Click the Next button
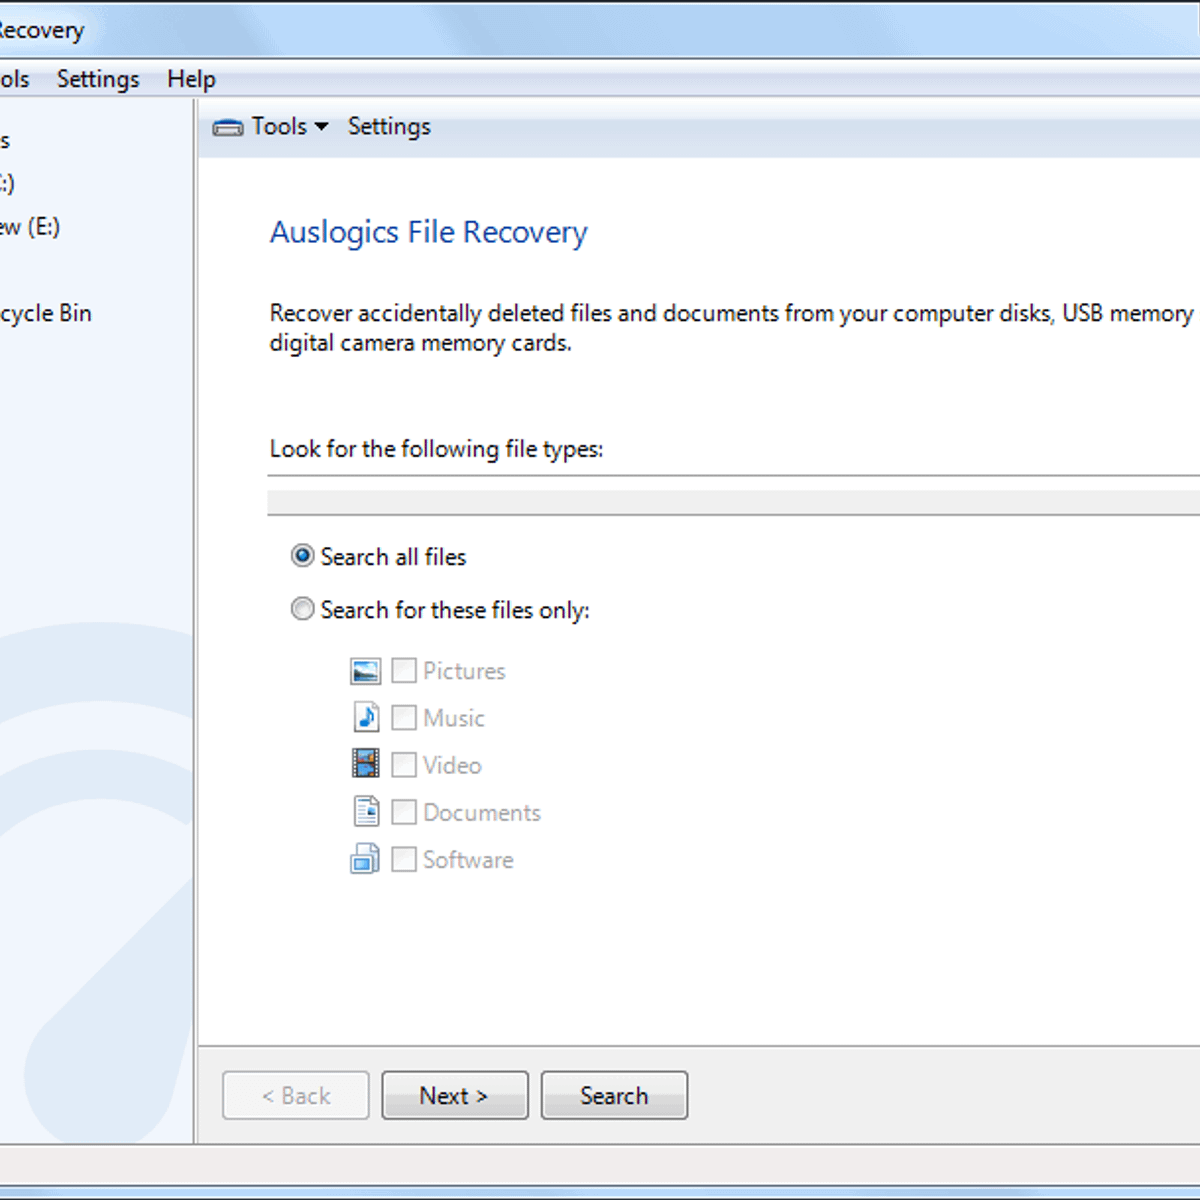This screenshot has height=1200, width=1200. tap(455, 1095)
